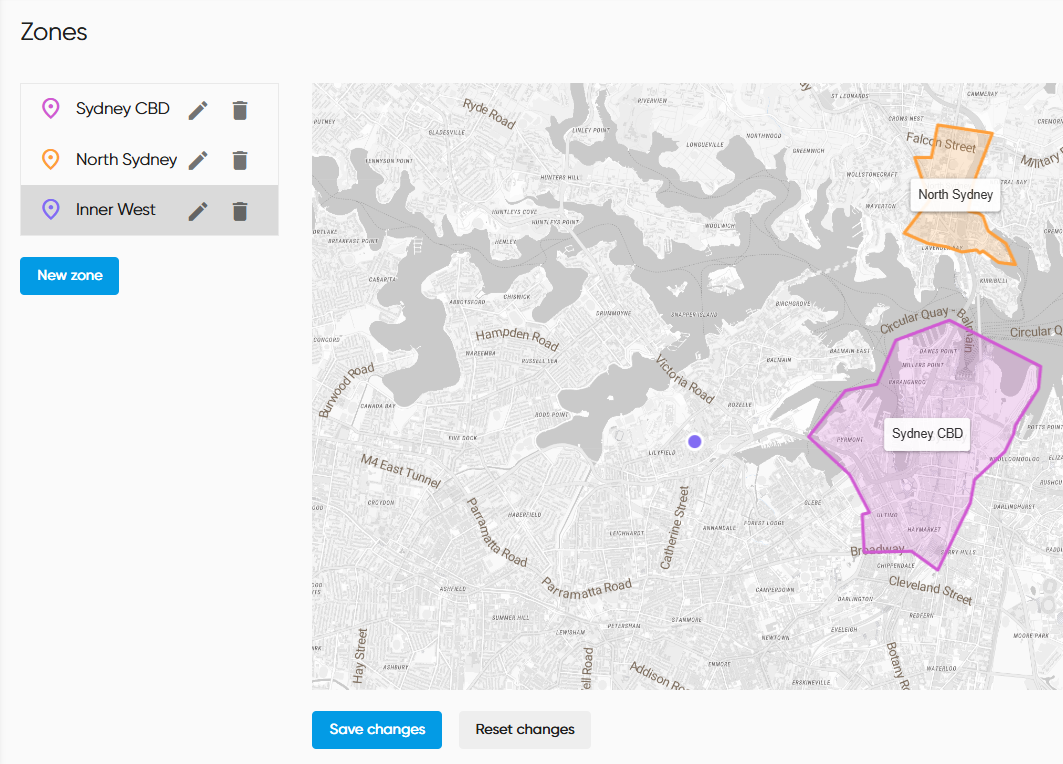The image size is (1063, 764).
Task: Edit the North Sydney zone
Action: [x=198, y=160]
